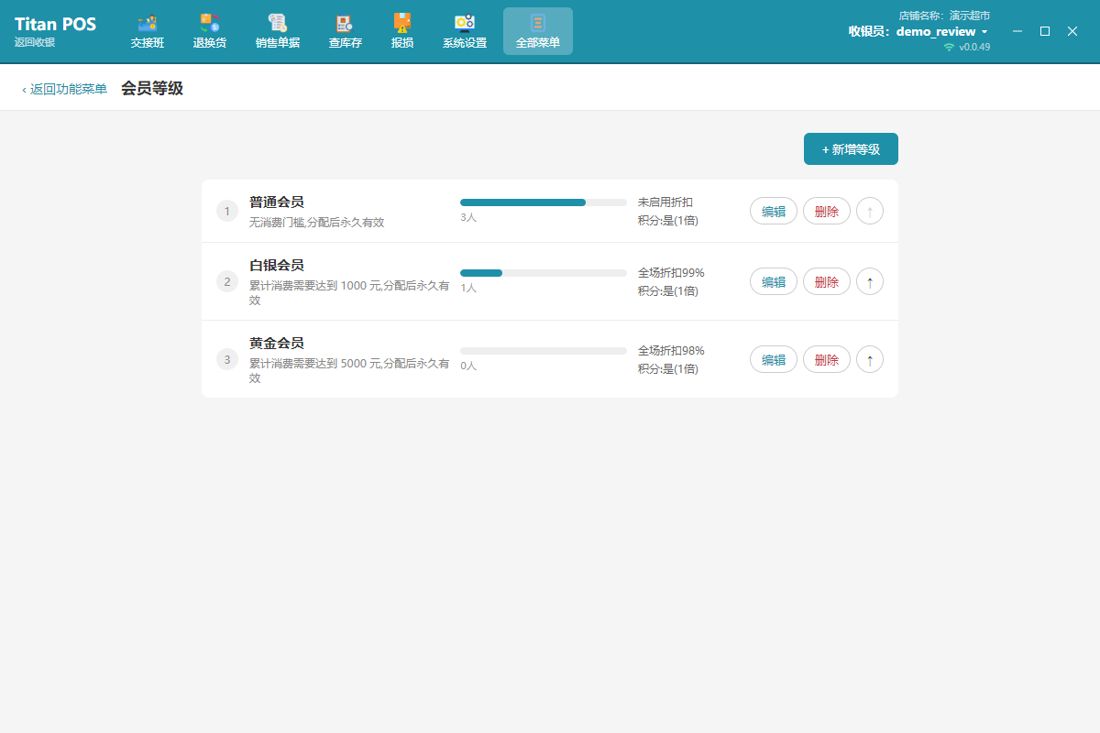
Task: Click the Titan POS logo
Action: click(55, 24)
